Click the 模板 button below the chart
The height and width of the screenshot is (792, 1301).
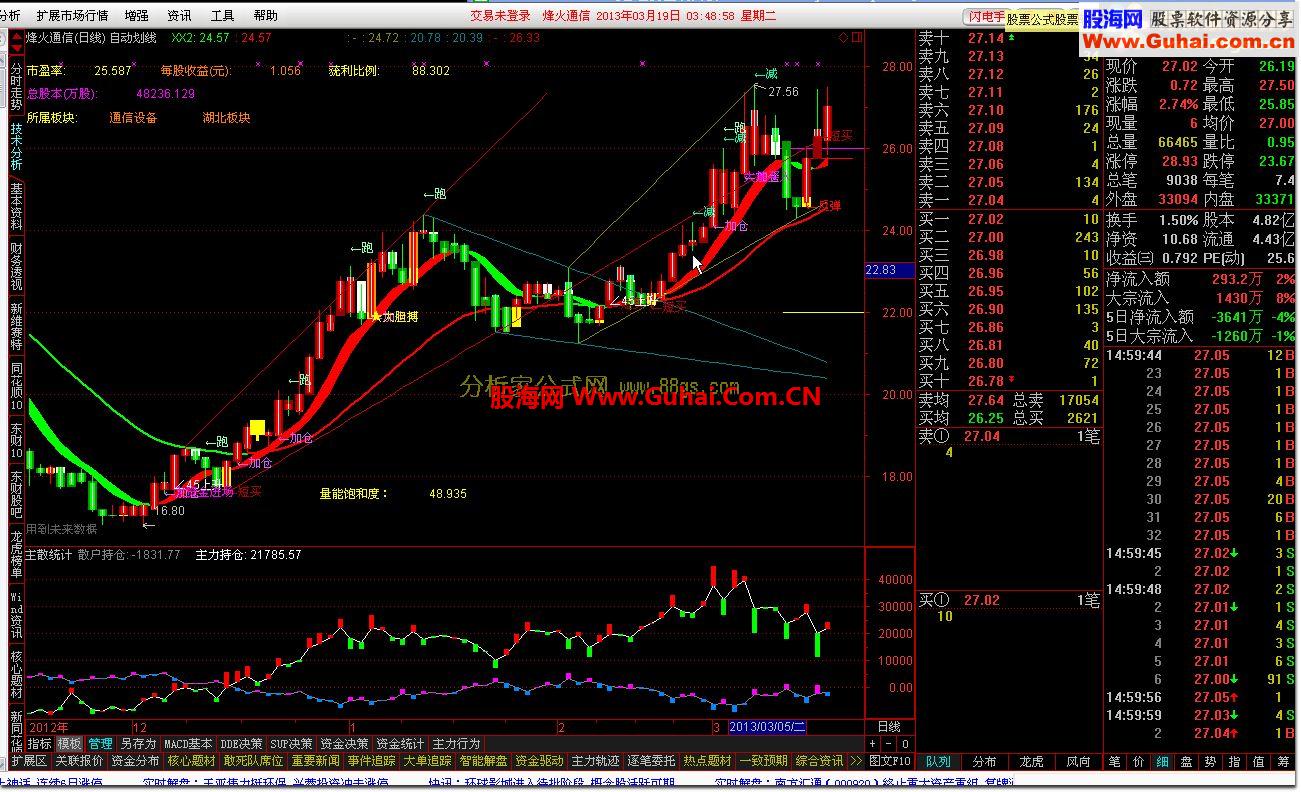[x=70, y=744]
